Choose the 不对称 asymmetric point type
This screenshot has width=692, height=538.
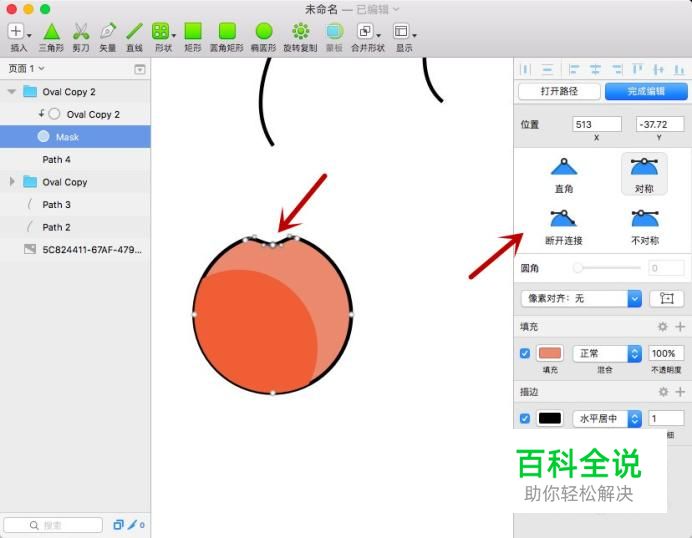645,227
